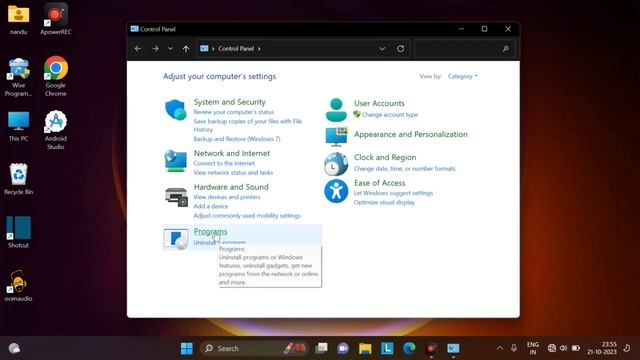Expand the chevron after Control Panel breadcrumb
The width and height of the screenshot is (640, 360).
(x=259, y=49)
